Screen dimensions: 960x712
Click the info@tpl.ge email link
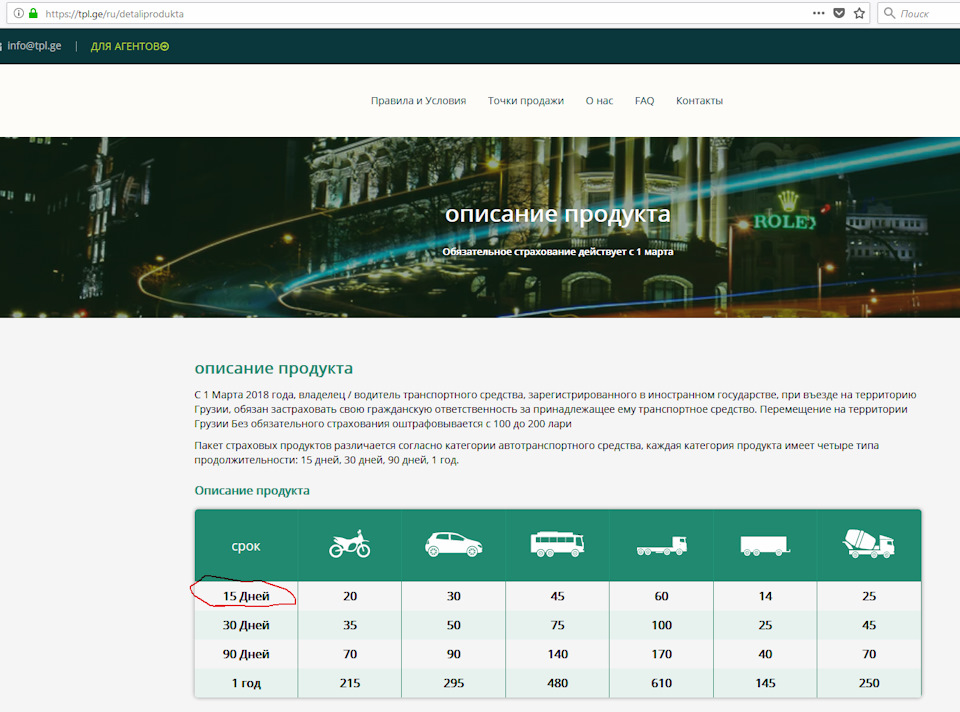34,46
